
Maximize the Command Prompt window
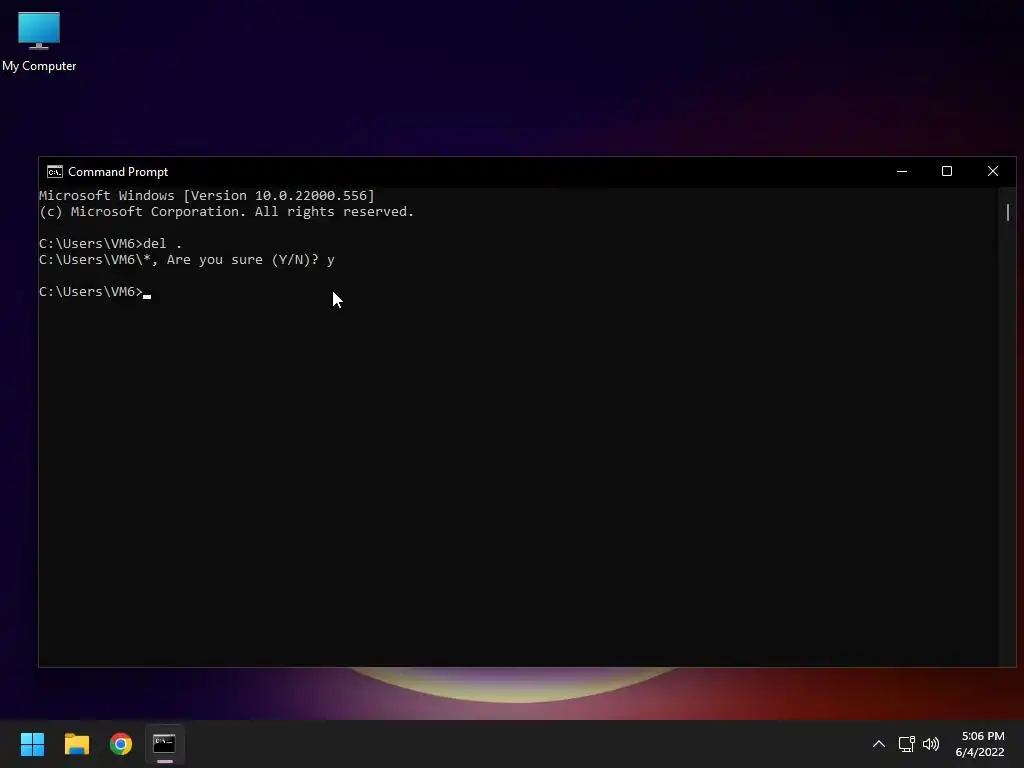[x=947, y=172]
